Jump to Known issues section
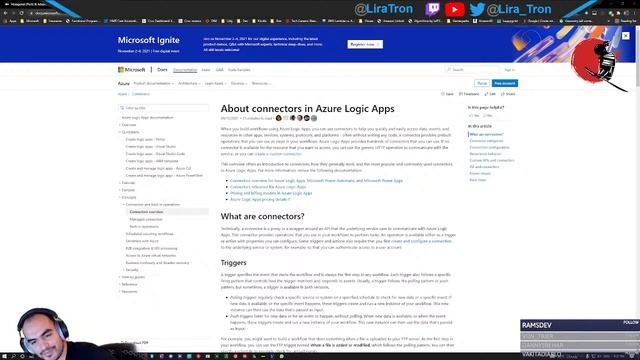Viewport: 640px width, 360px height. [x=480, y=173]
